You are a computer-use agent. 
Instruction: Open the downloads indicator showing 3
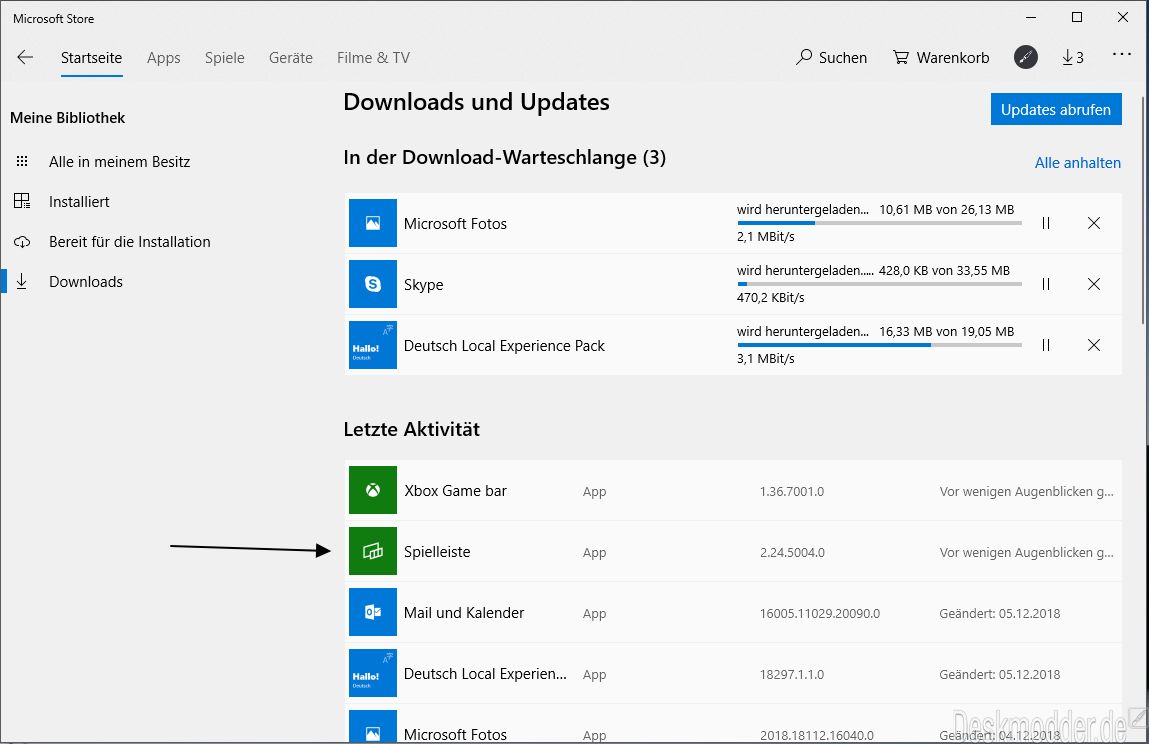point(1073,57)
